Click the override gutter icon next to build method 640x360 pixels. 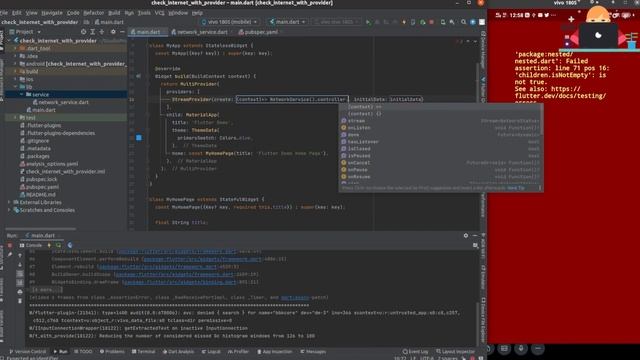coord(138,76)
